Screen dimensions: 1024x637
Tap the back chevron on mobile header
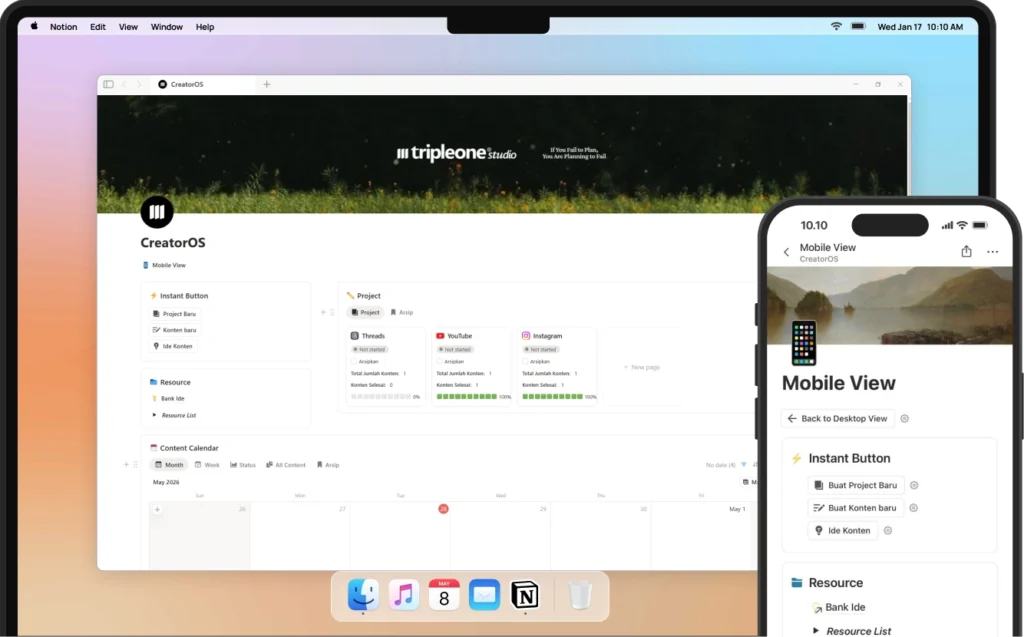(x=786, y=252)
